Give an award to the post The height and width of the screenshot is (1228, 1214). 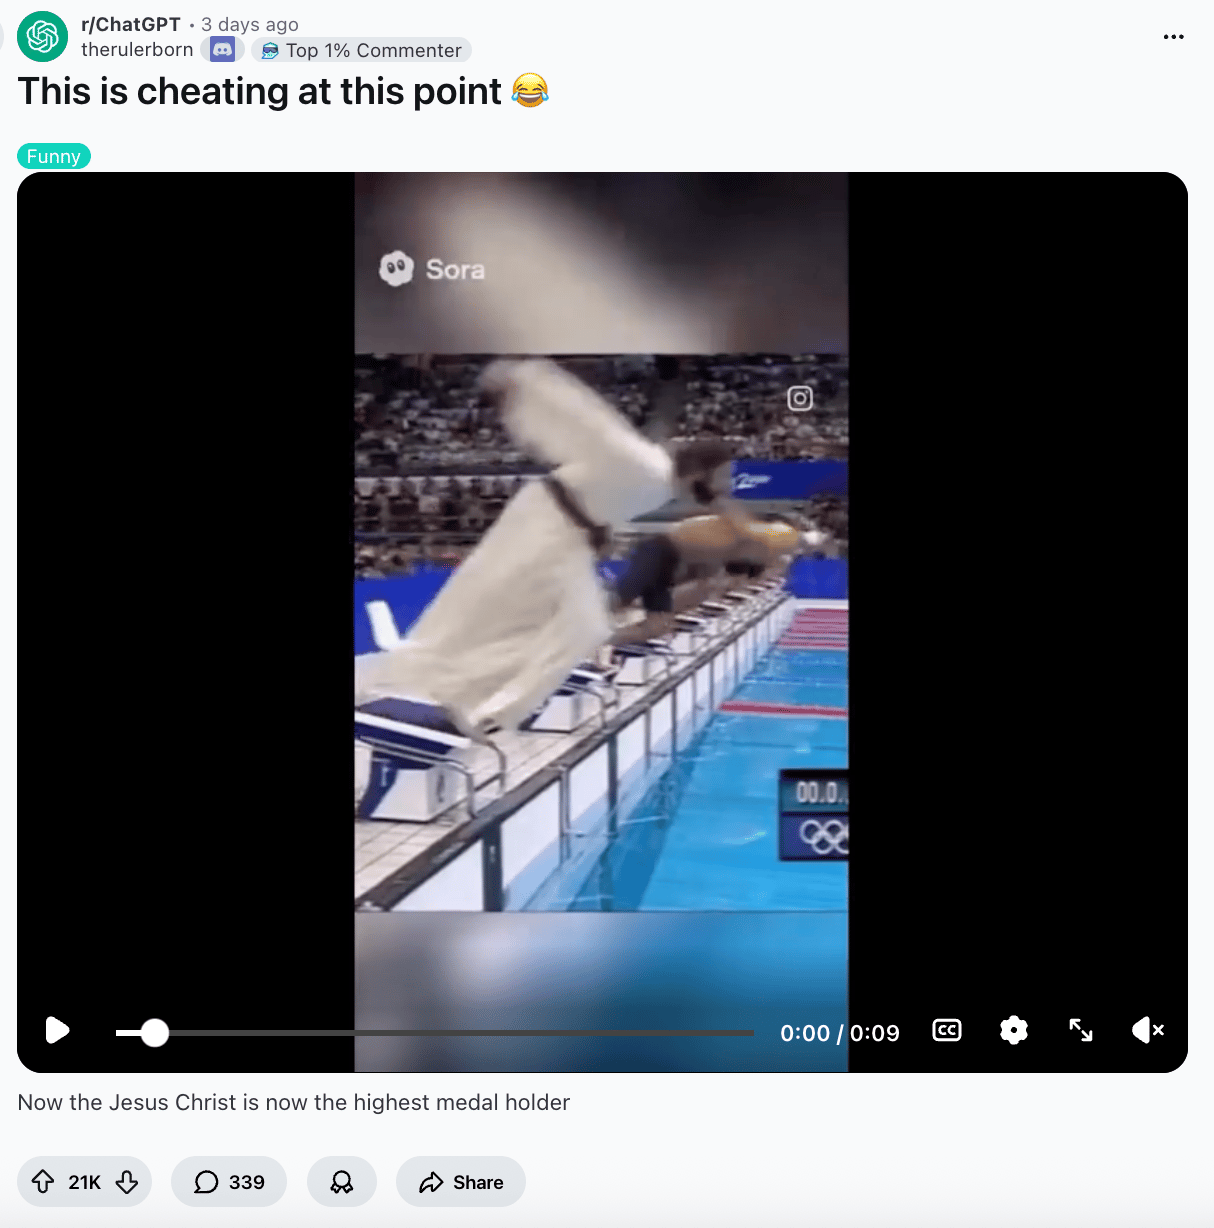pos(342,1182)
